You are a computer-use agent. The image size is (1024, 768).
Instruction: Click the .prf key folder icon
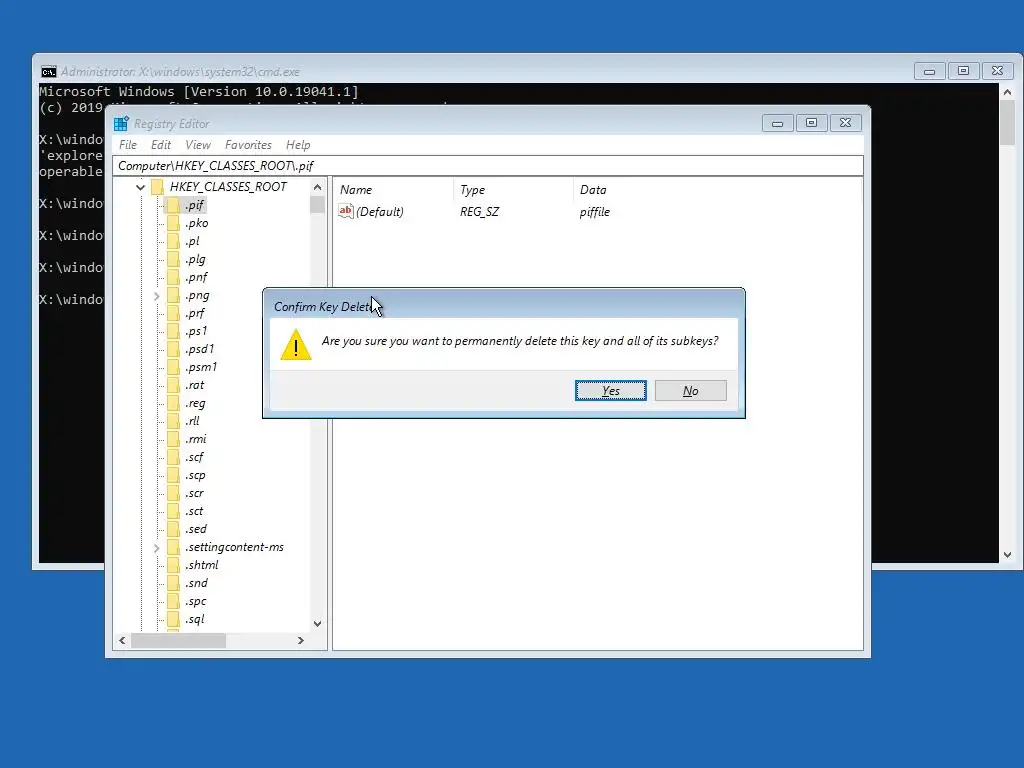173,313
